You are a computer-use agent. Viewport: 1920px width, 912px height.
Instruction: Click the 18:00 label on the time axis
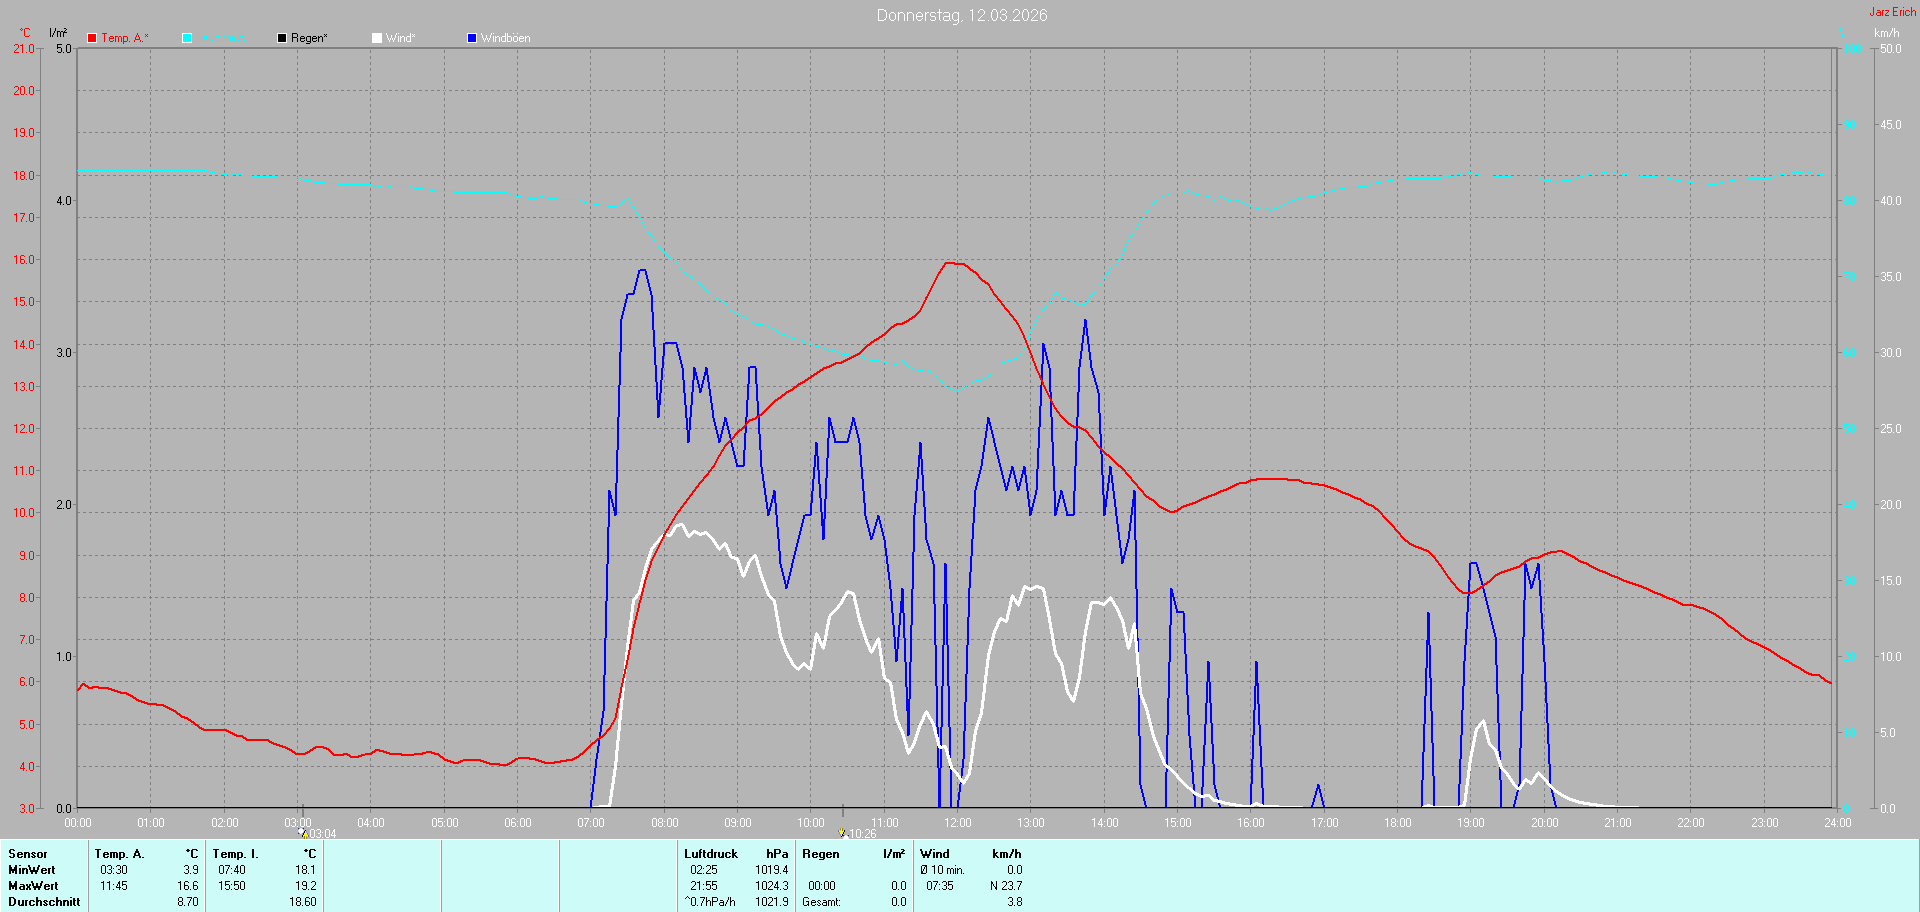coord(1398,823)
